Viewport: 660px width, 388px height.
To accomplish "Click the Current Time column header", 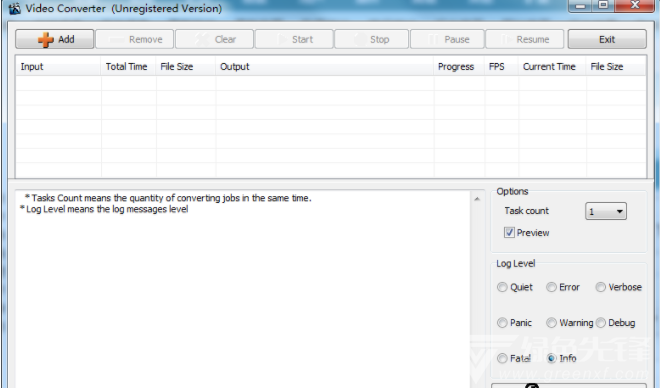I will (552, 66).
